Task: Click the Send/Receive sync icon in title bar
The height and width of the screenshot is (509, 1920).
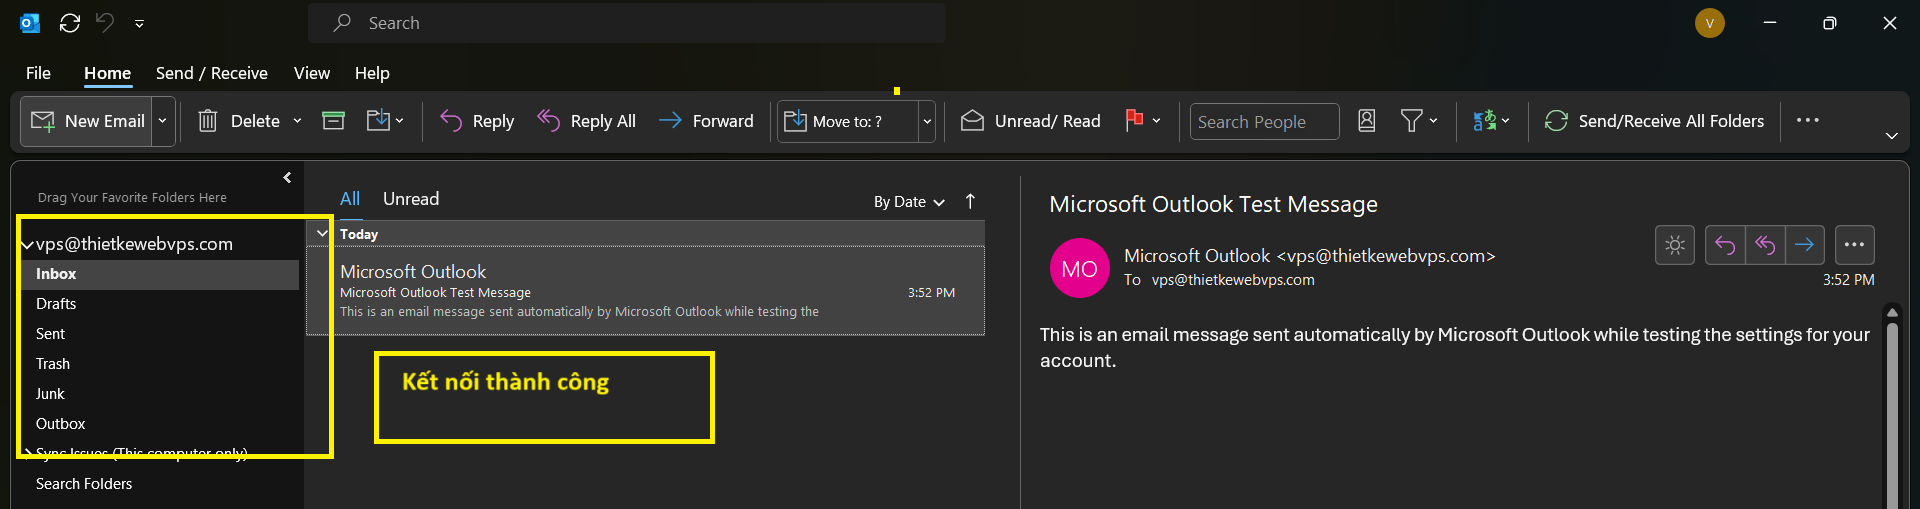Action: point(70,23)
